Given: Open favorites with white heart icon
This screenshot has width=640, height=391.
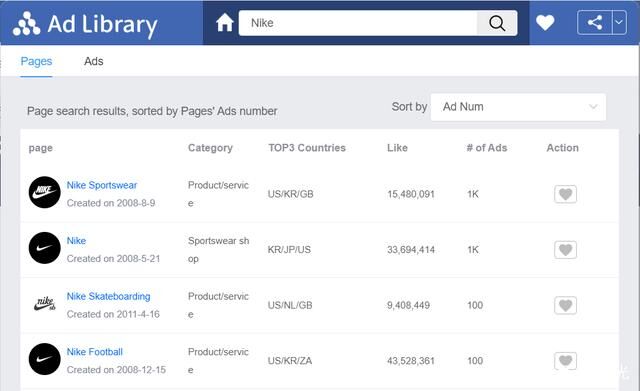Looking at the screenshot, I should click(545, 22).
